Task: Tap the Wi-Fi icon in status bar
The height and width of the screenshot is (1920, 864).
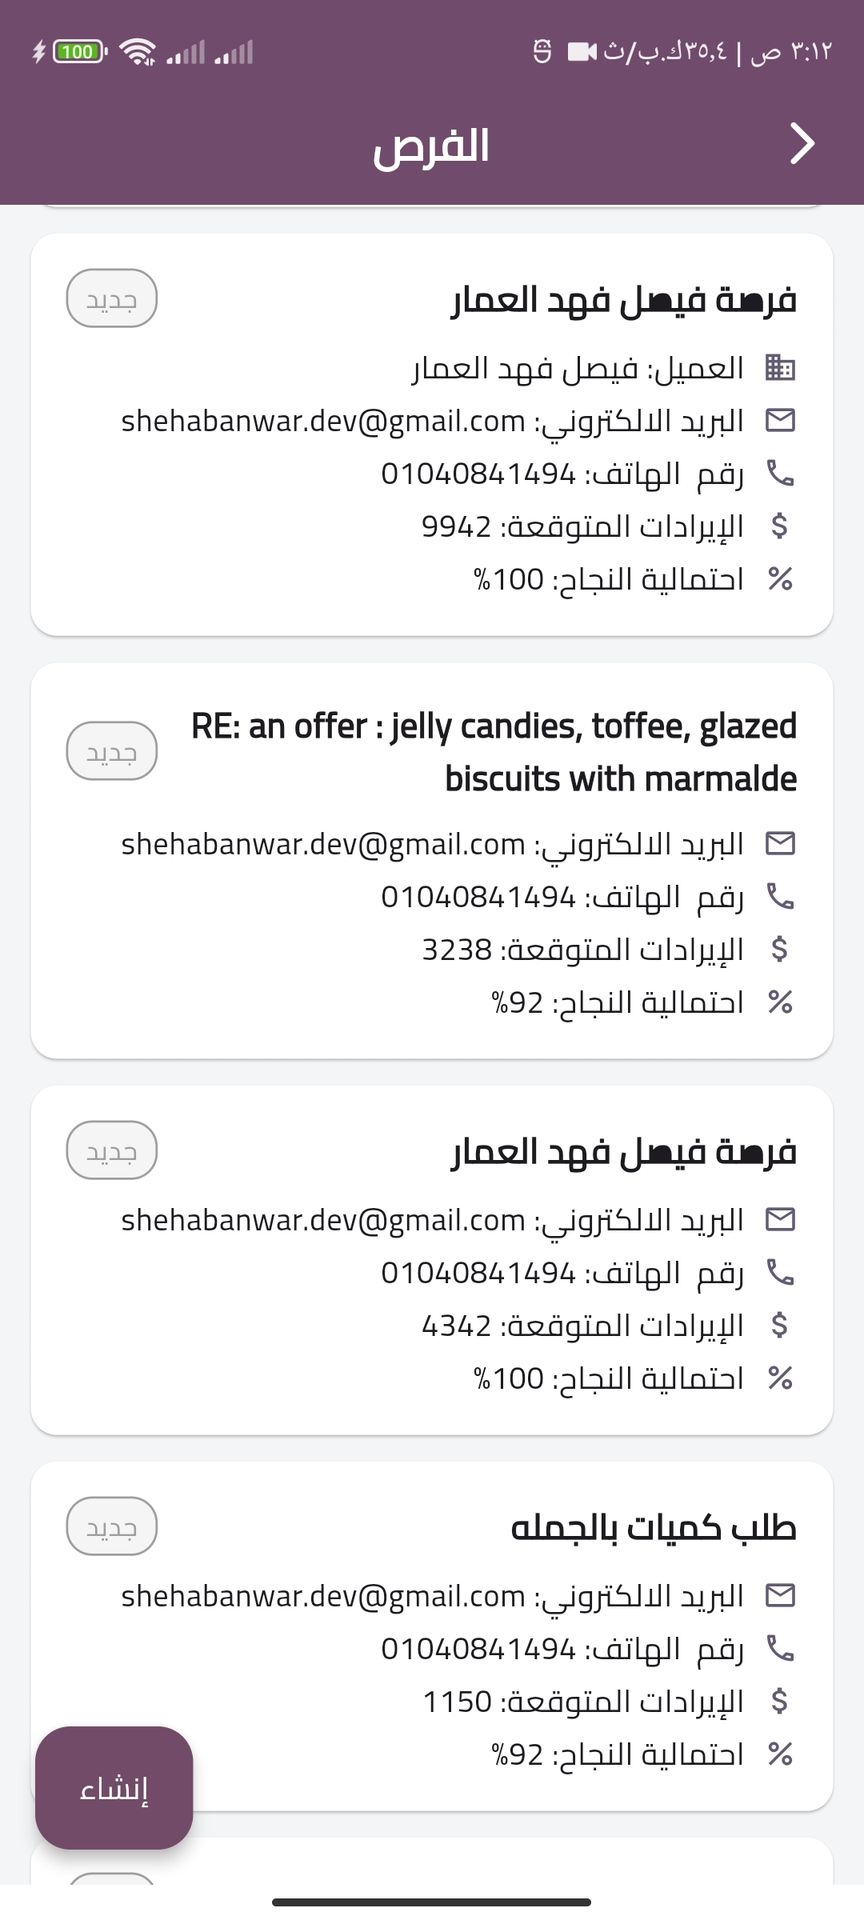Action: coord(137,51)
